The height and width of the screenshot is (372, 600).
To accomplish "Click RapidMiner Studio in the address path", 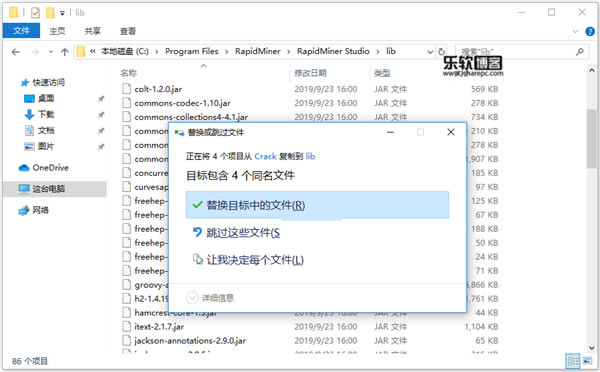I will point(333,51).
